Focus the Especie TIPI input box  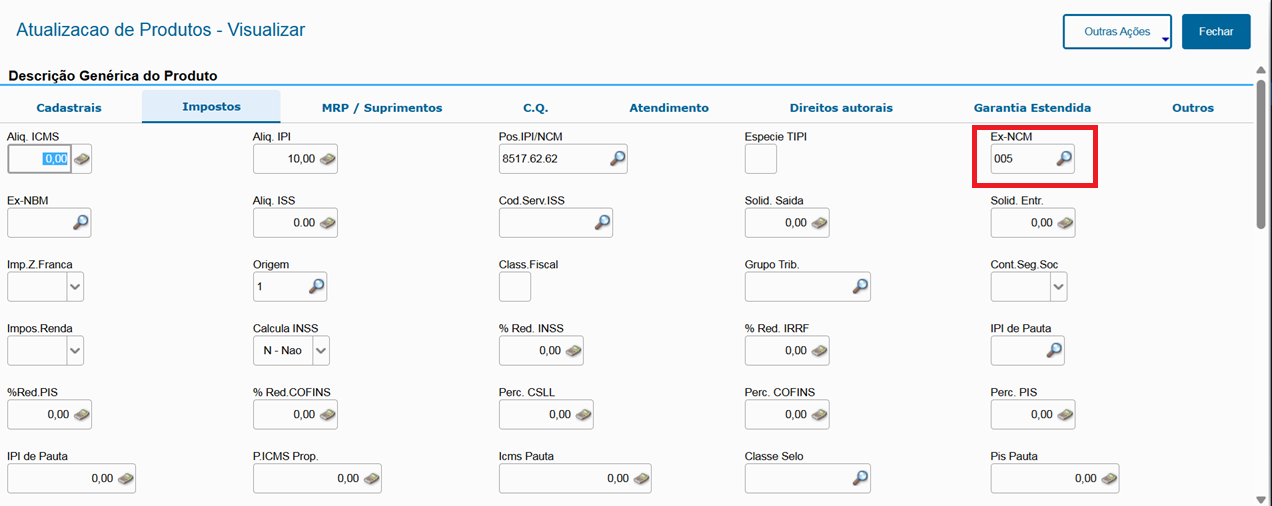[x=761, y=159]
